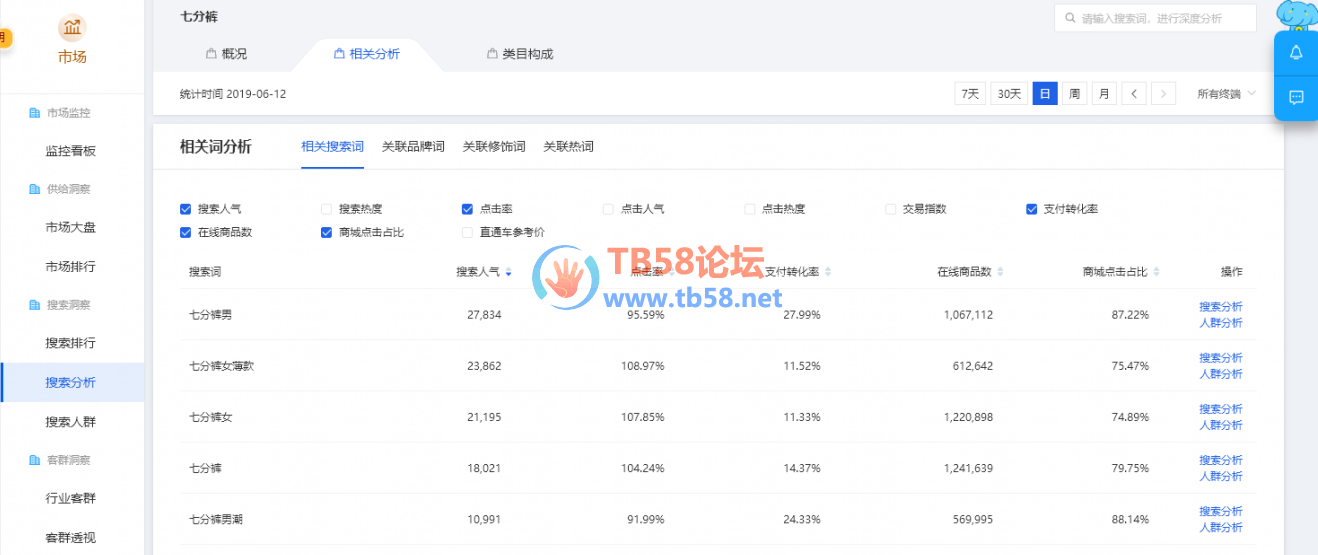This screenshot has height=555, width=1318.
Task: Open the 所有终端 dropdown
Action: [x=1226, y=94]
